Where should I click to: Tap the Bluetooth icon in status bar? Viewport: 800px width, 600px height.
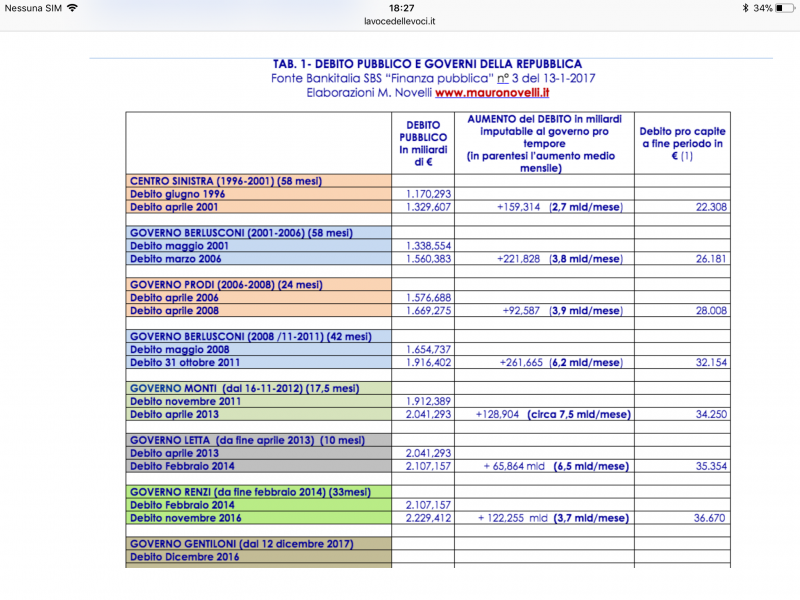pos(745,8)
